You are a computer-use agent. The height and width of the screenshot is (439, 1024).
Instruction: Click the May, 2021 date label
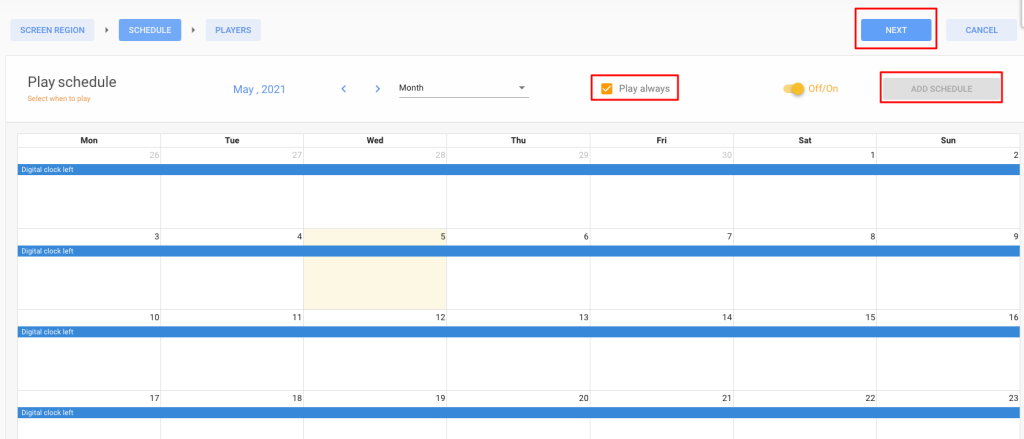(259, 89)
